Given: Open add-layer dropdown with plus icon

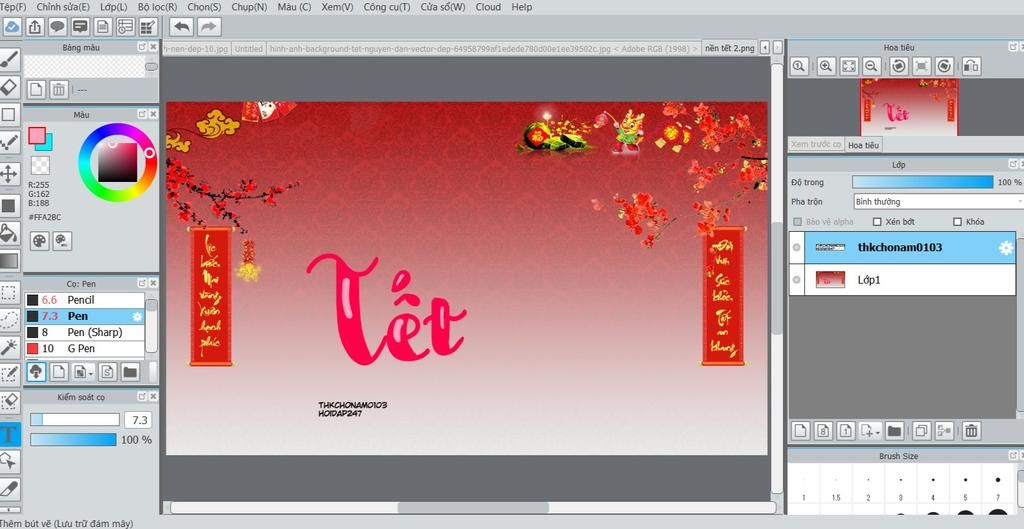Looking at the screenshot, I should (x=871, y=431).
